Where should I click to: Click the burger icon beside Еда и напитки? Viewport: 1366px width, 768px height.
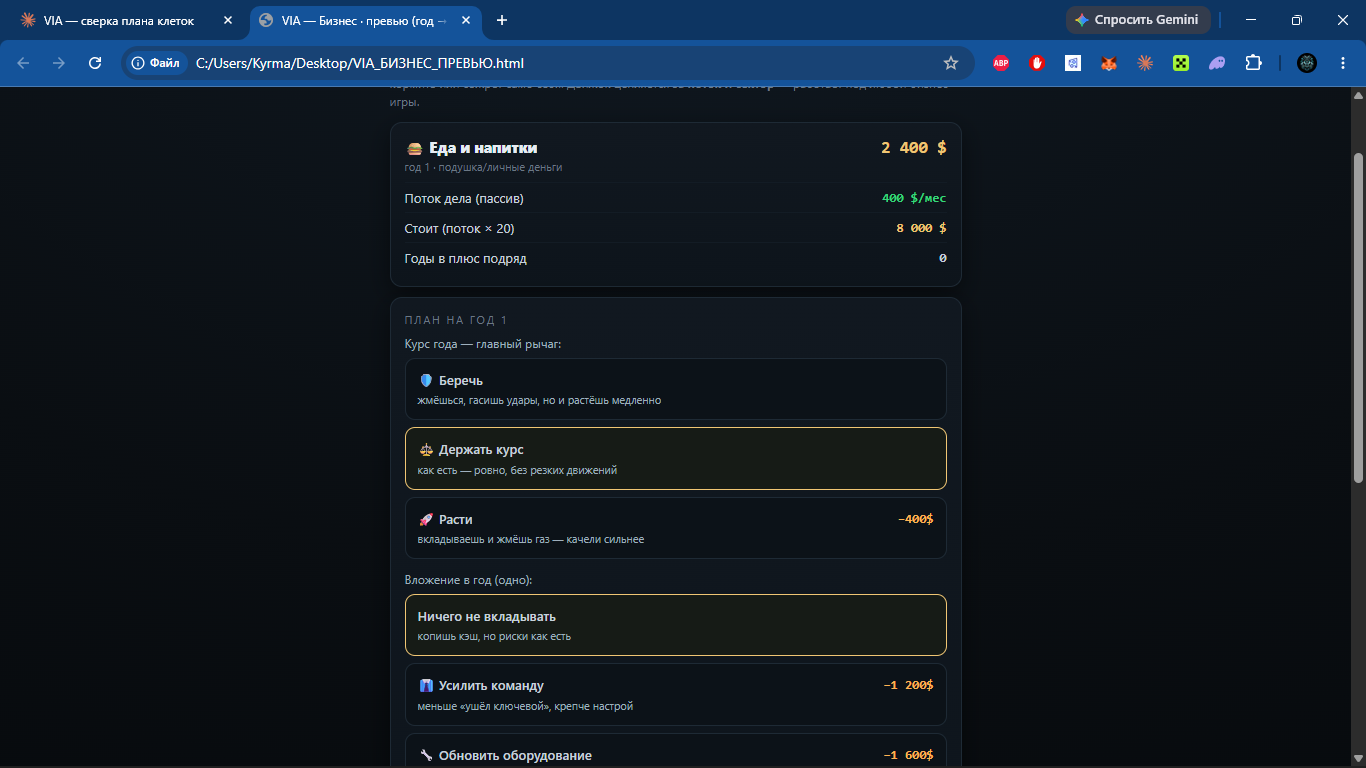[x=414, y=148]
